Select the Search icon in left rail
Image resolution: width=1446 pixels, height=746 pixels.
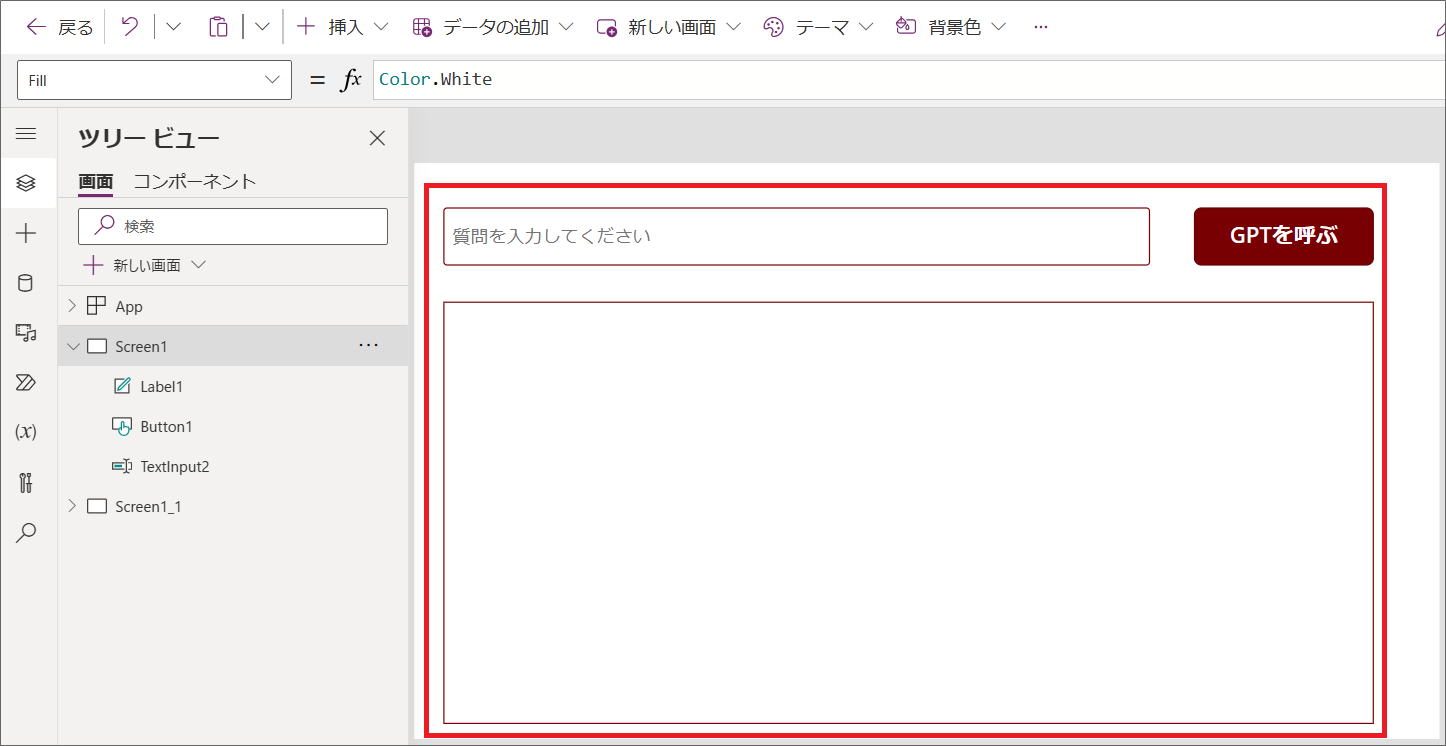28,532
